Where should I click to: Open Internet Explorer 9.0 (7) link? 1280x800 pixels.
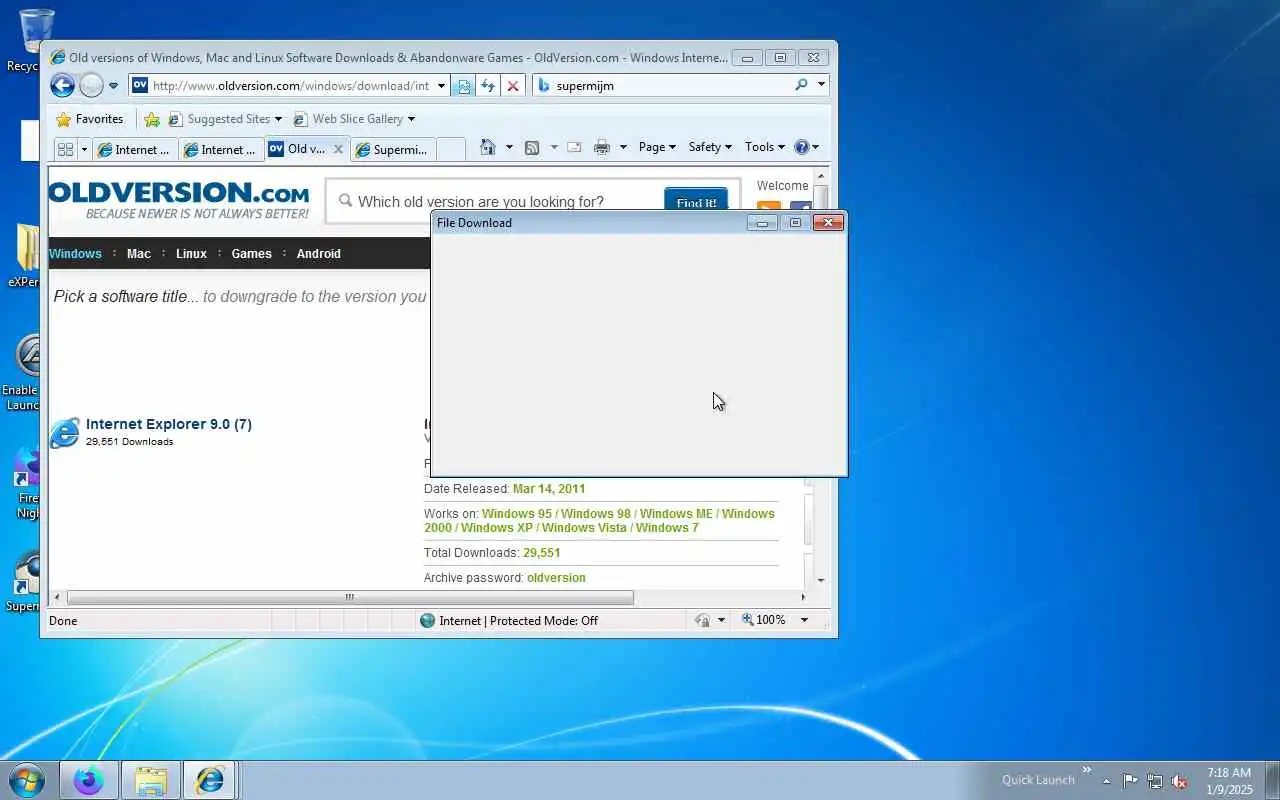(x=169, y=424)
